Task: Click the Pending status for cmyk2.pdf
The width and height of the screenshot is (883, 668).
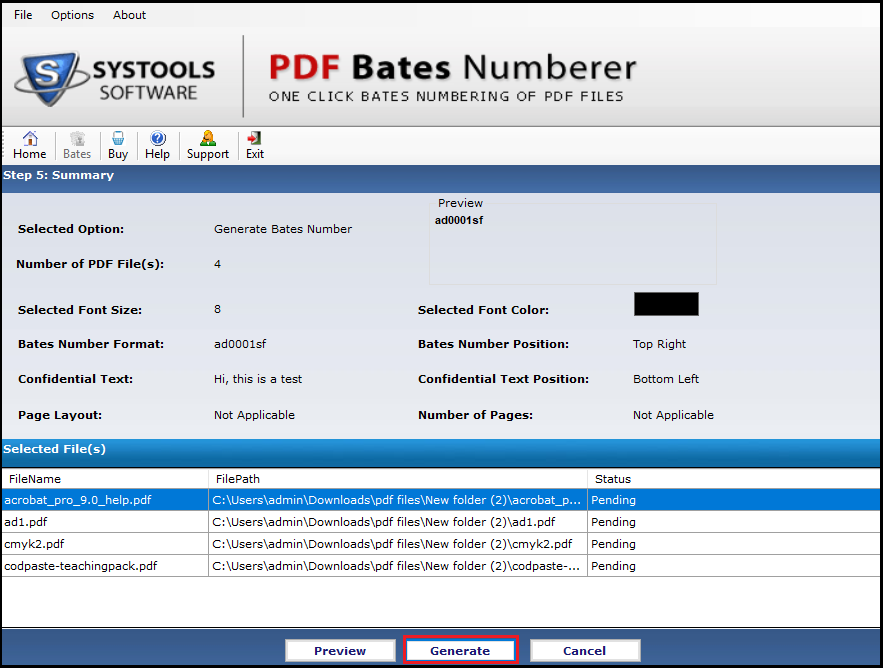Action: click(613, 544)
